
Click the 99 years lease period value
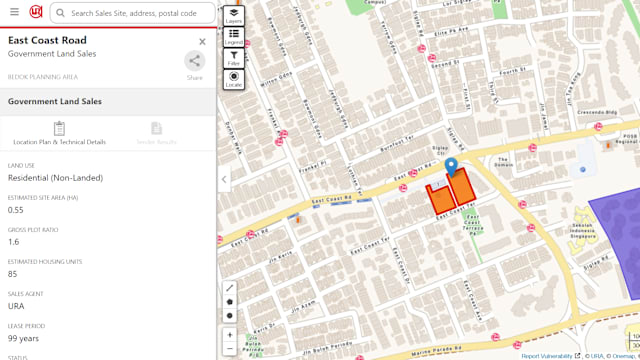[23, 338]
